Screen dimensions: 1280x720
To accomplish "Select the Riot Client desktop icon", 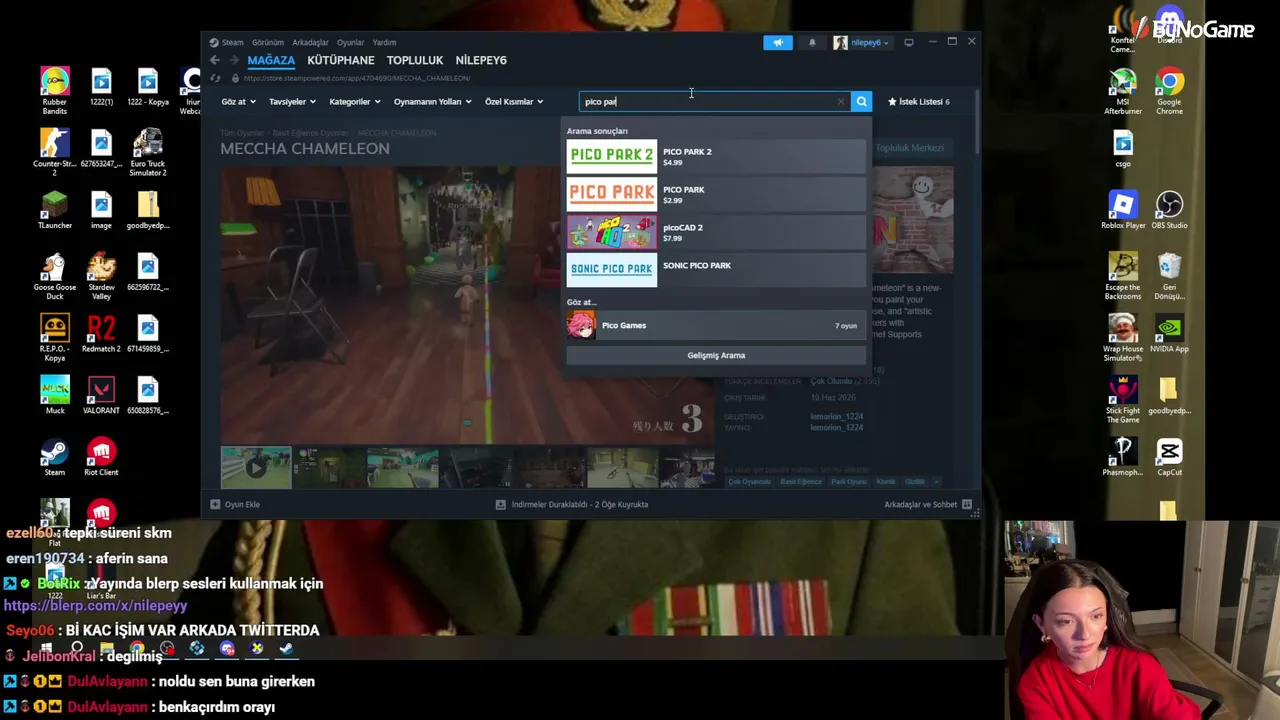I will tap(101, 458).
